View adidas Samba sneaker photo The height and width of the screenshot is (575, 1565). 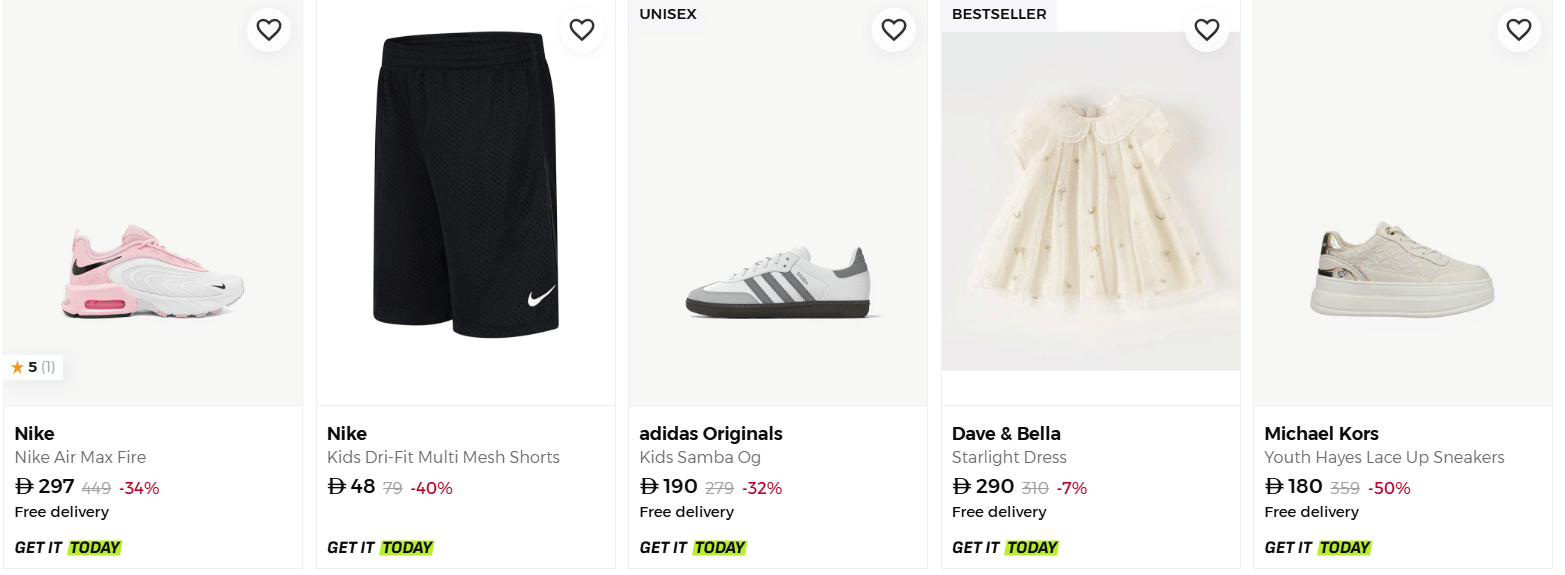778,283
